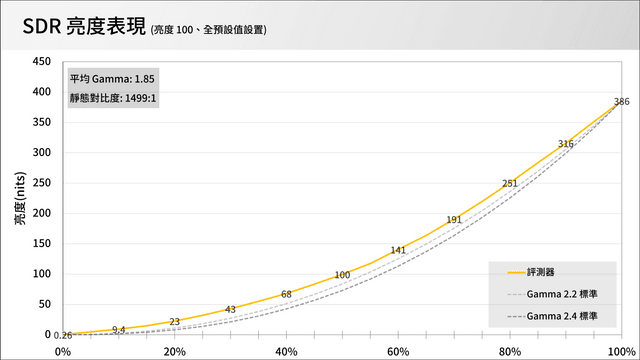
Task: Click the data label '100' on the curve
Action: coord(342,275)
